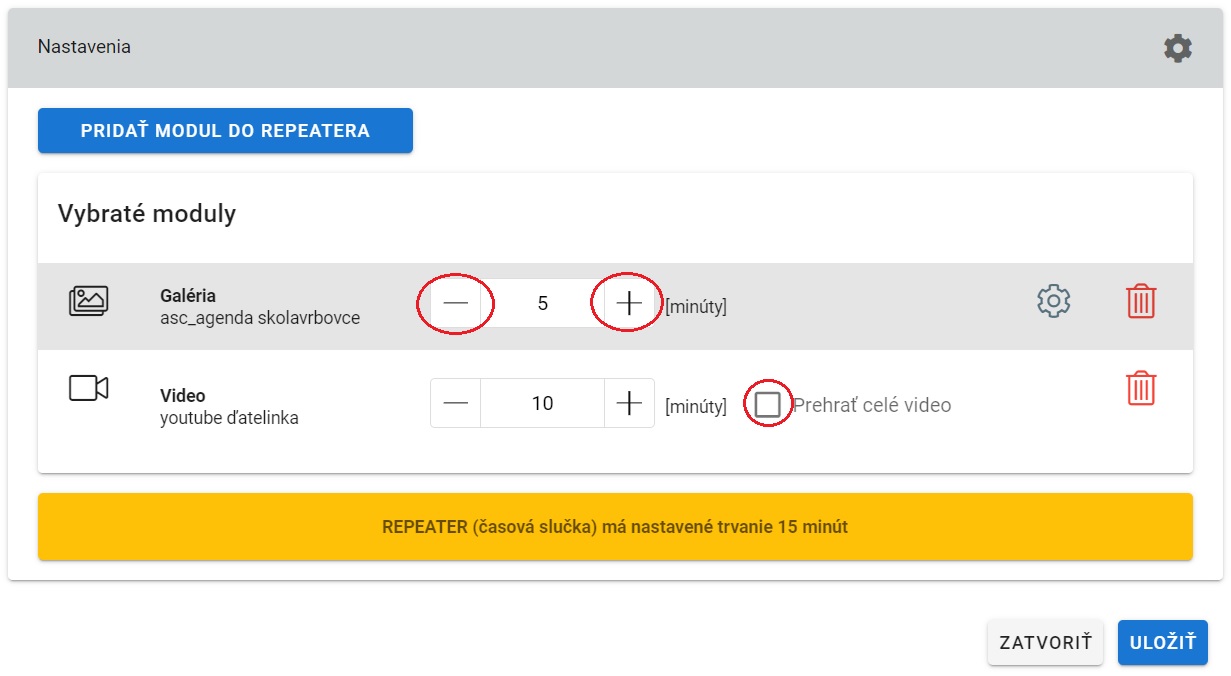
Task: Enable the Prehrať celé video checkbox
Action: (x=768, y=405)
